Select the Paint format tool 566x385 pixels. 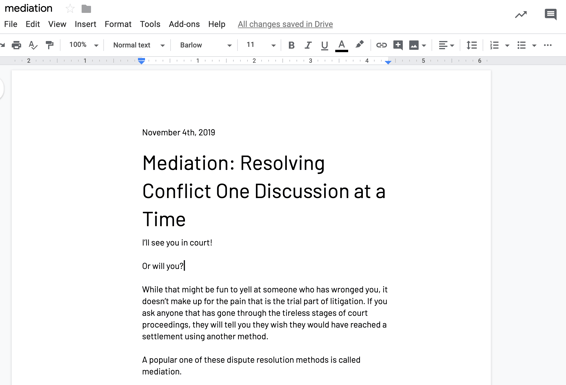49,45
